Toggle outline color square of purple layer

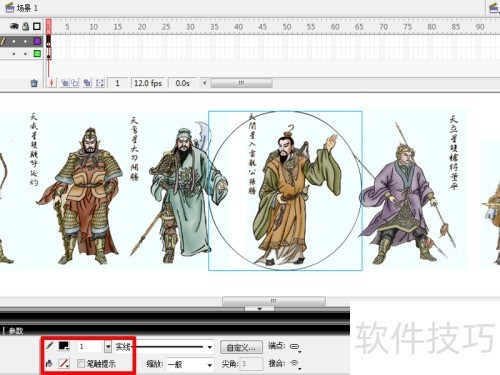coord(37,41)
